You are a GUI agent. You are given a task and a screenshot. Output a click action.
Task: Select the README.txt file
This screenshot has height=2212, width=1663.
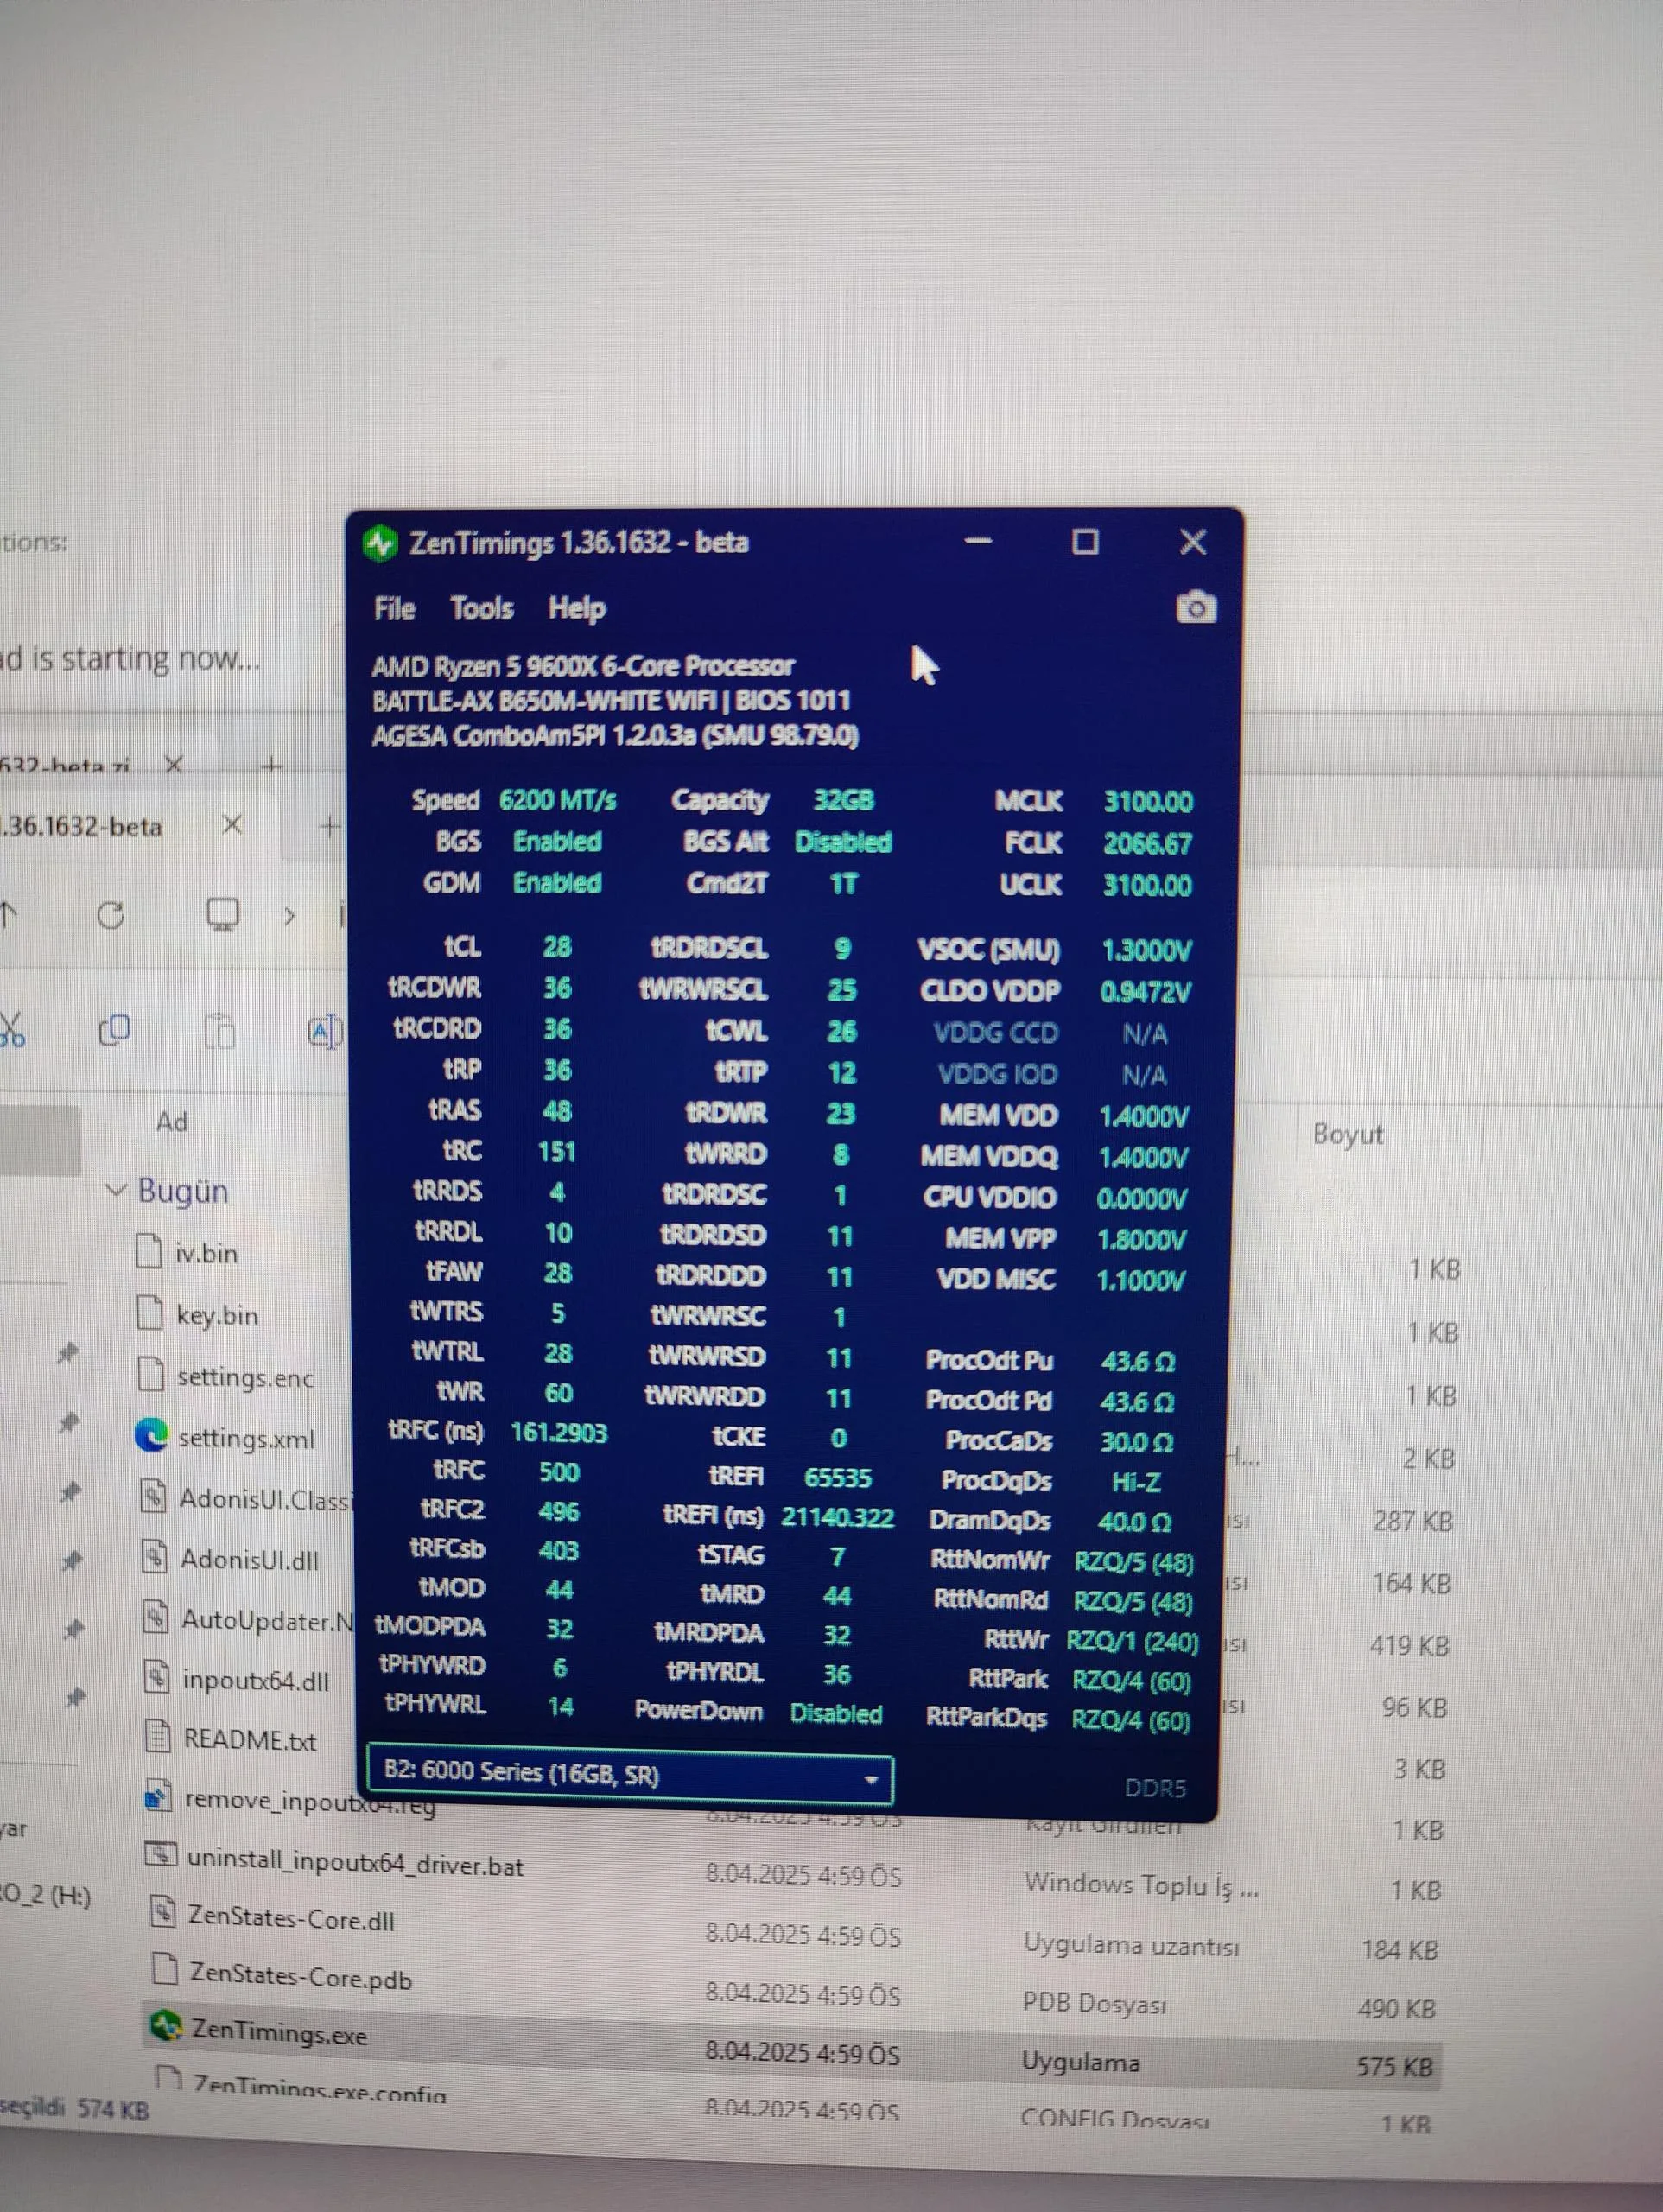[250, 1740]
